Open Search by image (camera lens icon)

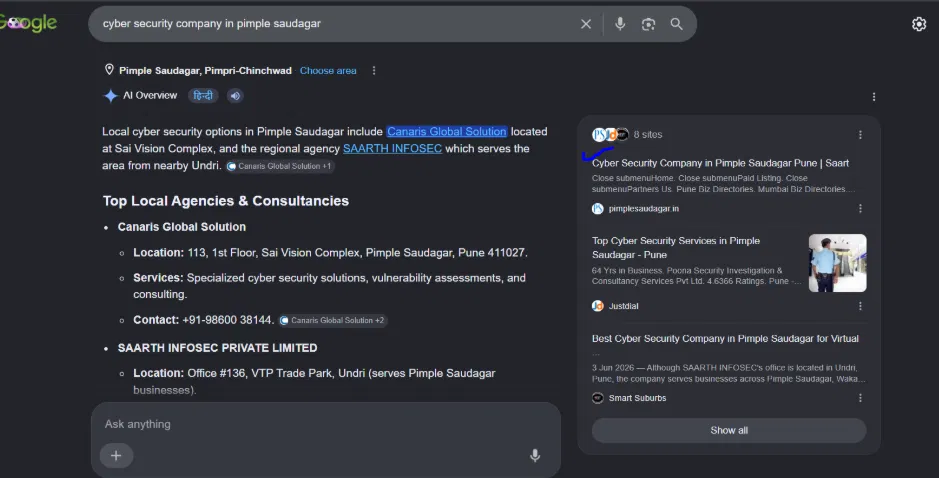[648, 24]
